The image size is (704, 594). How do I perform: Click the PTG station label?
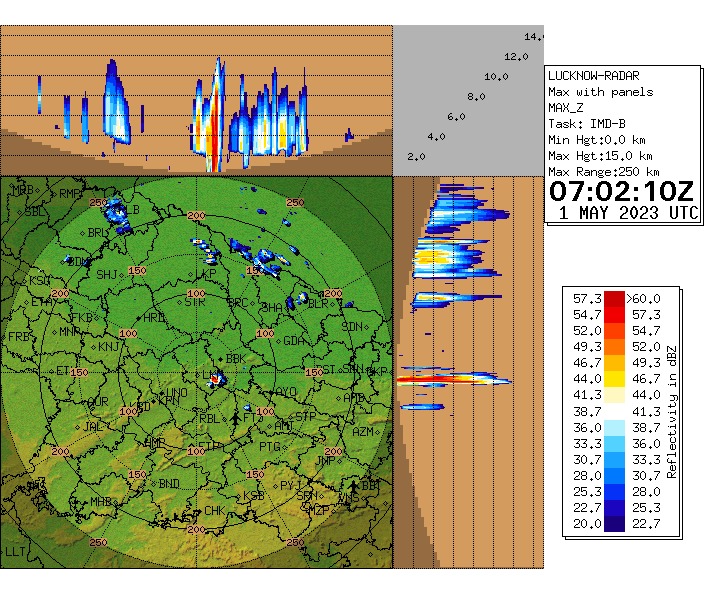tap(270, 447)
